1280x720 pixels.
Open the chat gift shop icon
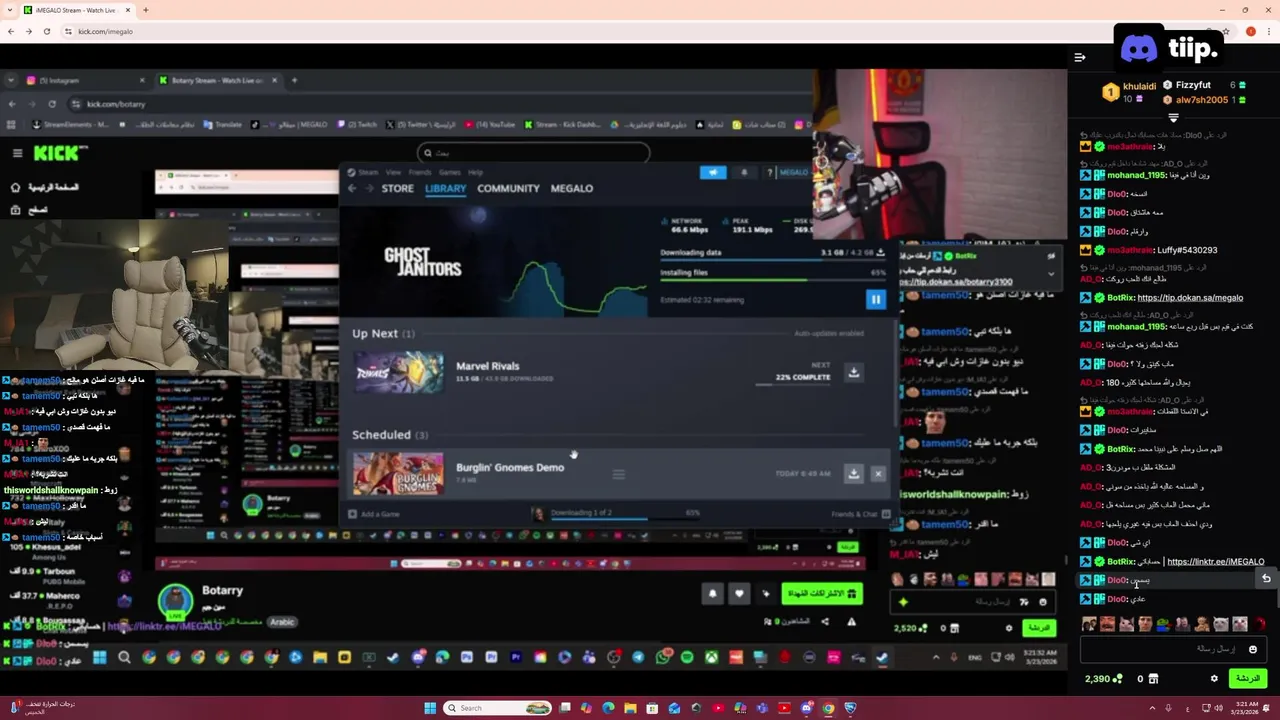tap(1153, 679)
